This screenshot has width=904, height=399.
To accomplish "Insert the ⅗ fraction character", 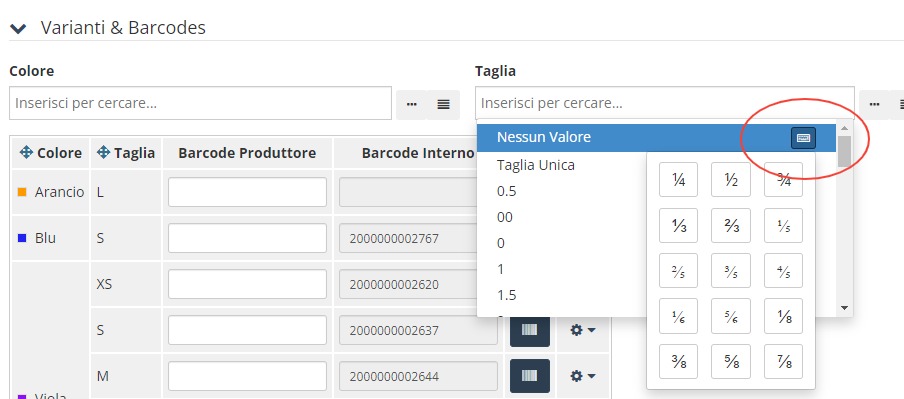I will click(x=731, y=270).
